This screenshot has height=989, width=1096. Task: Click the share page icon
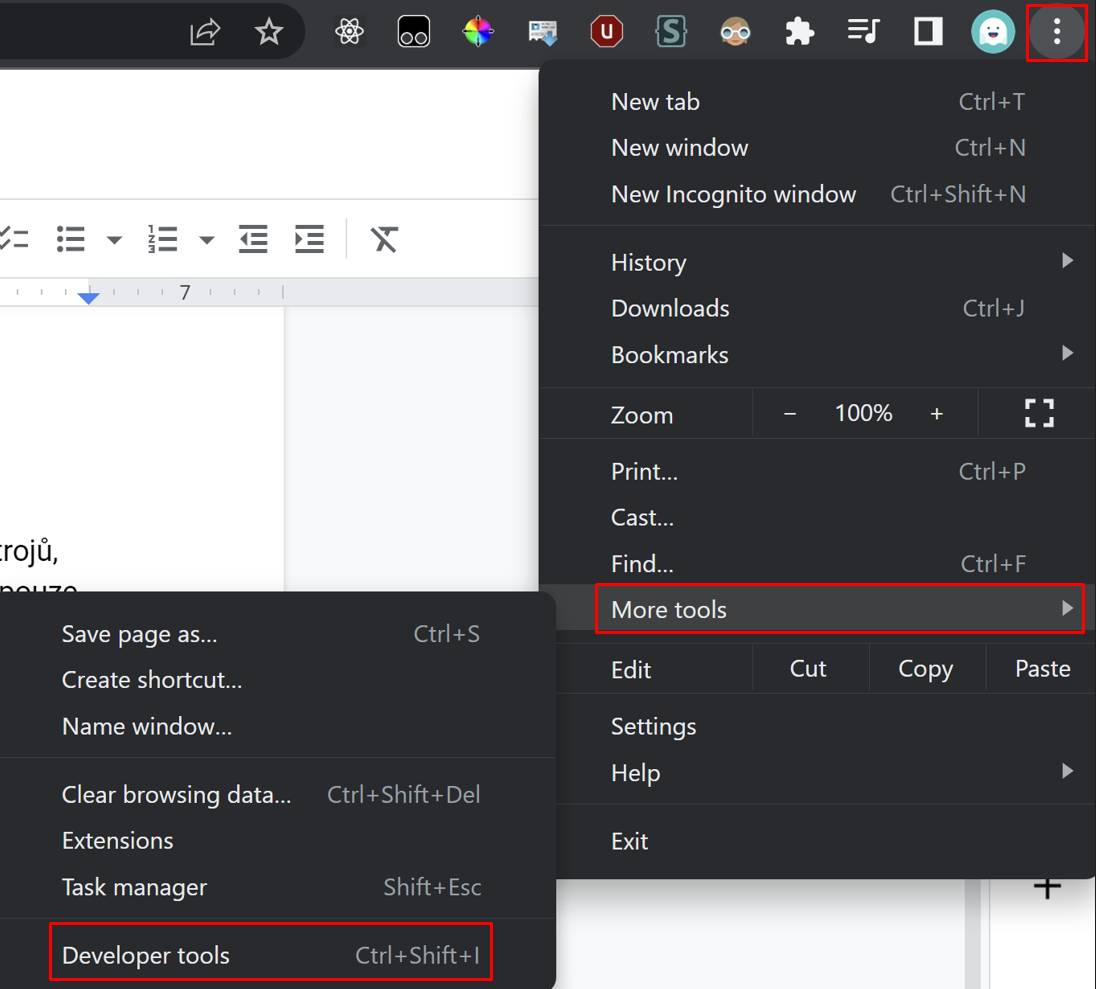(x=205, y=33)
